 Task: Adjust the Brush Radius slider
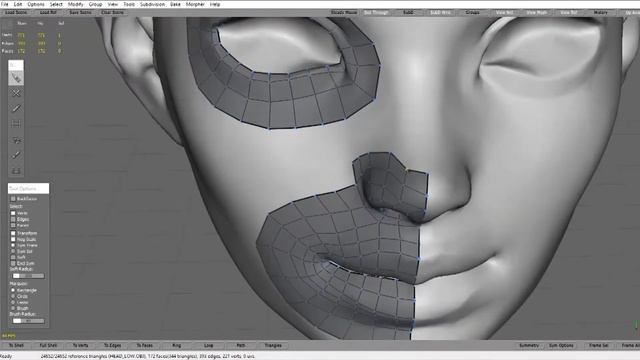click(x=28, y=321)
